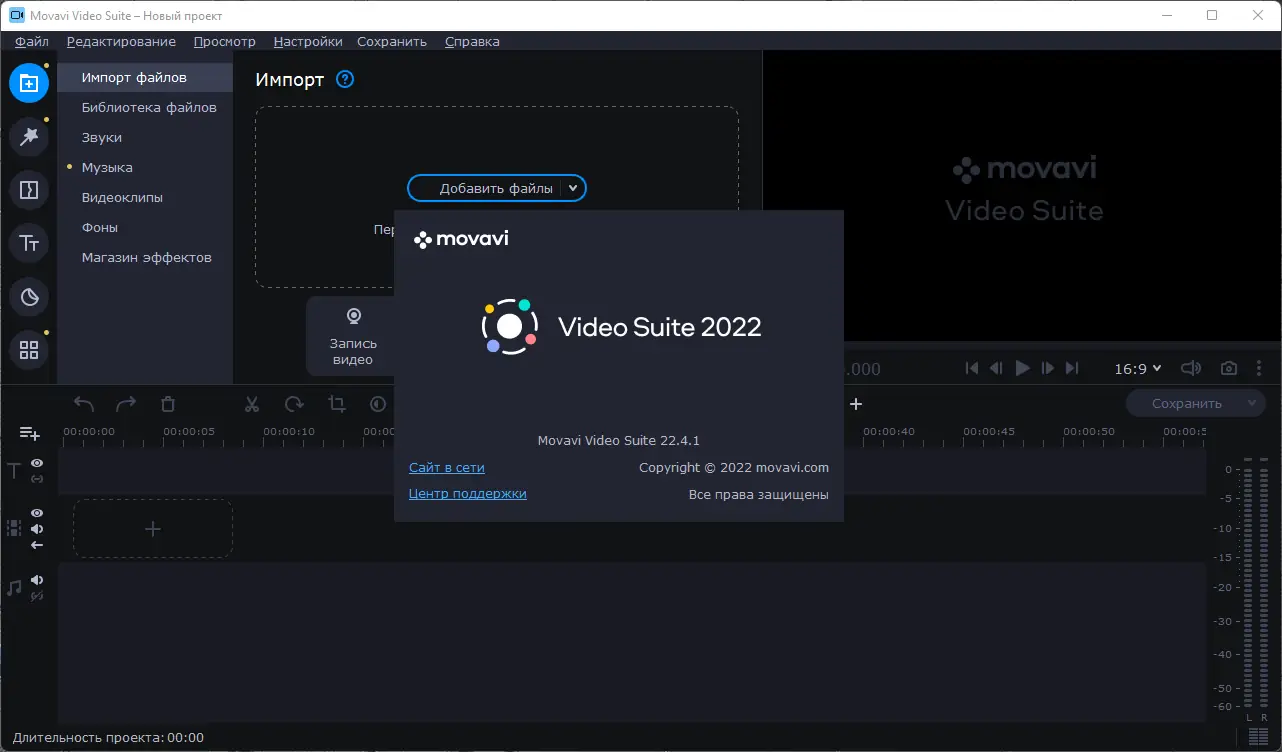Hide the video track with its eye icon
This screenshot has height=752, width=1282.
37,513
